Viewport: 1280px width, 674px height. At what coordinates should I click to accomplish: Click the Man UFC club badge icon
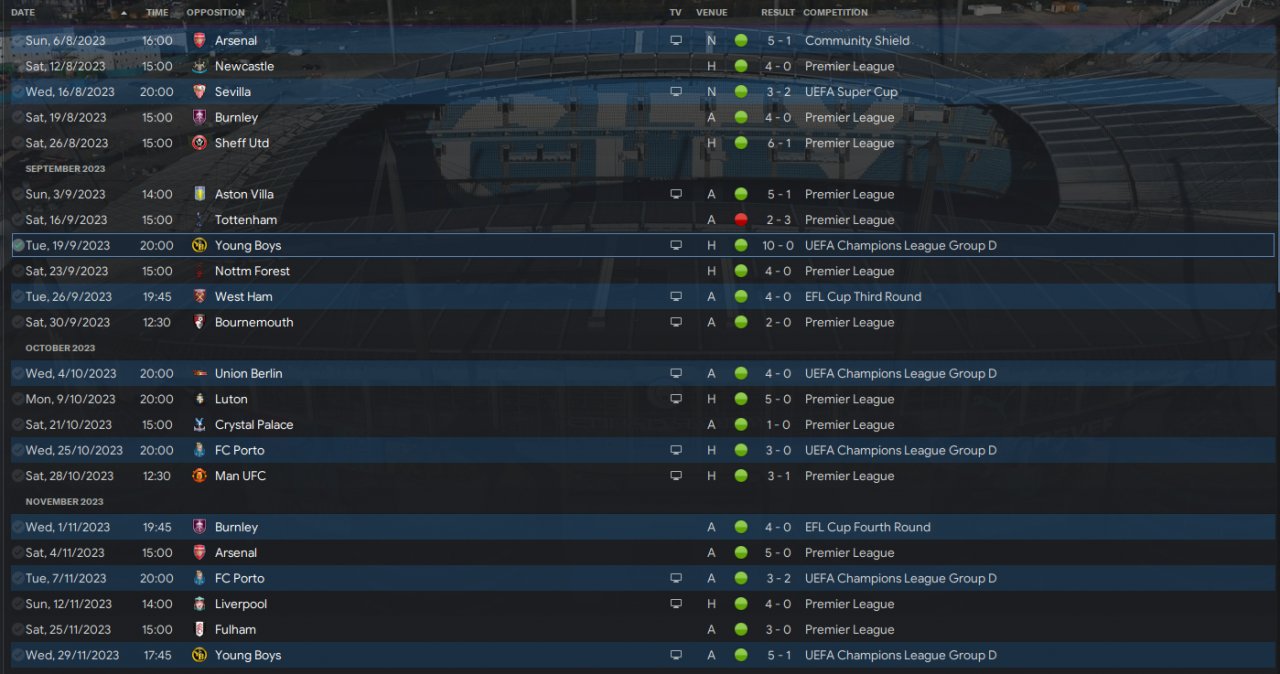coord(199,476)
